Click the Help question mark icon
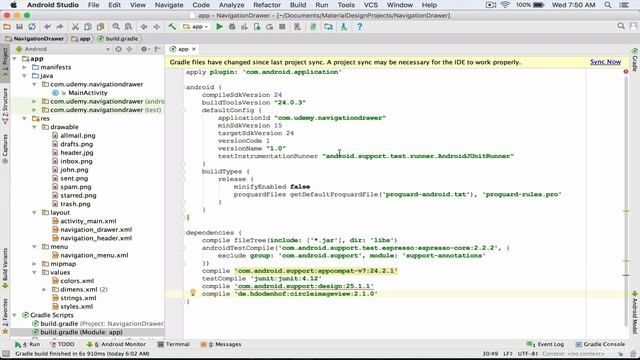This screenshot has height=360, width=640. [360, 27]
